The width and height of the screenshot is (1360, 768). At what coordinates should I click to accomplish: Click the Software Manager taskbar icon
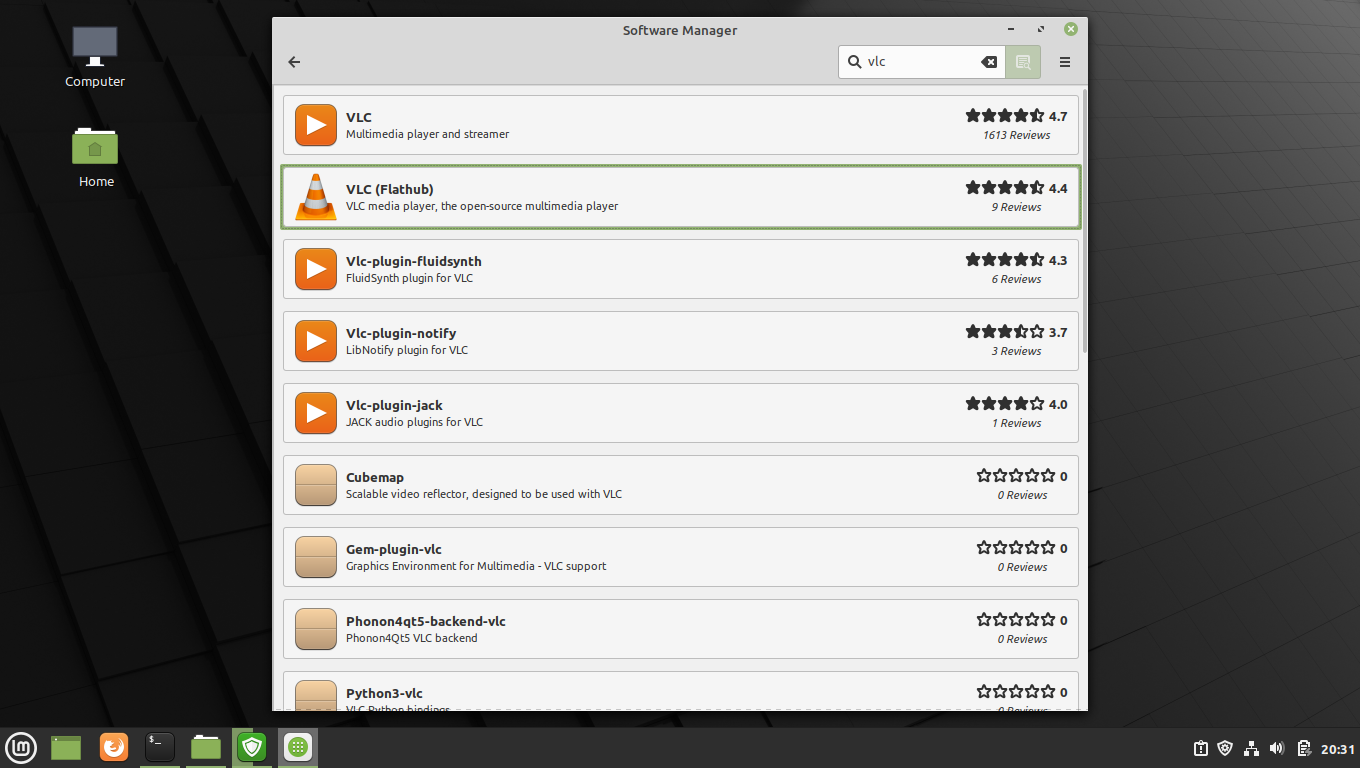point(298,747)
